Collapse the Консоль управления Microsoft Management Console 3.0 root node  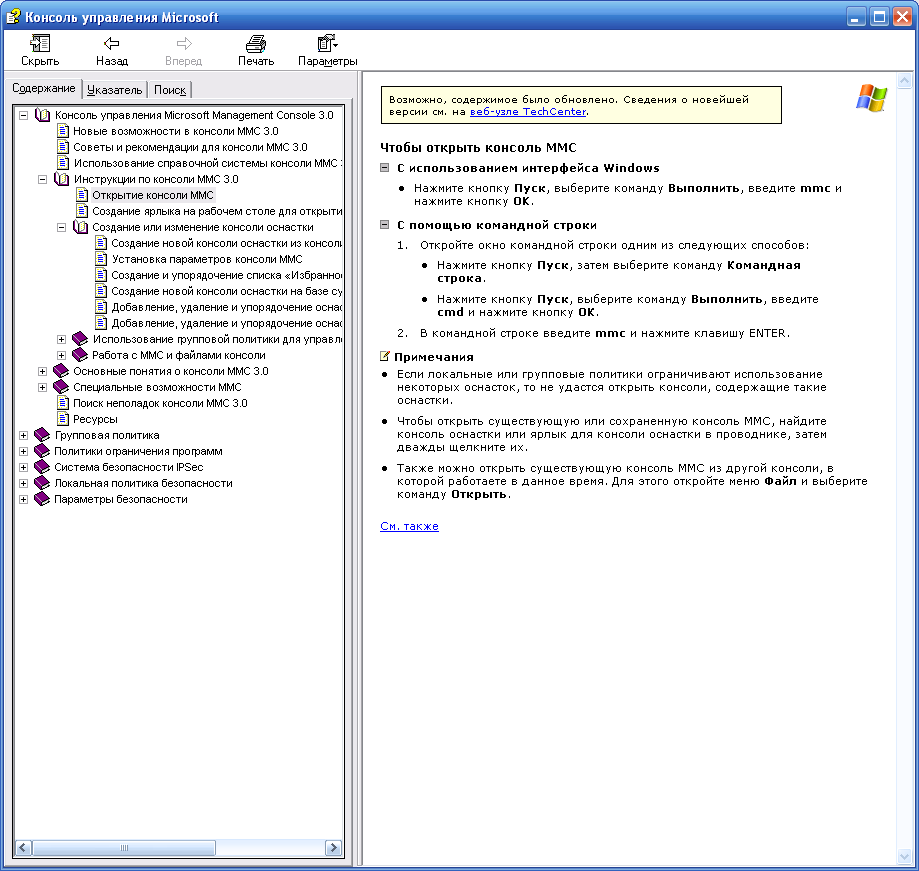23,115
